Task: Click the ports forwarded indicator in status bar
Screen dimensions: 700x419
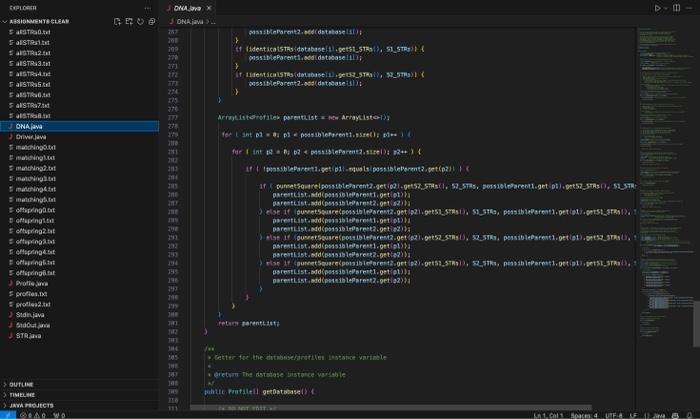Action: [x=59, y=415]
